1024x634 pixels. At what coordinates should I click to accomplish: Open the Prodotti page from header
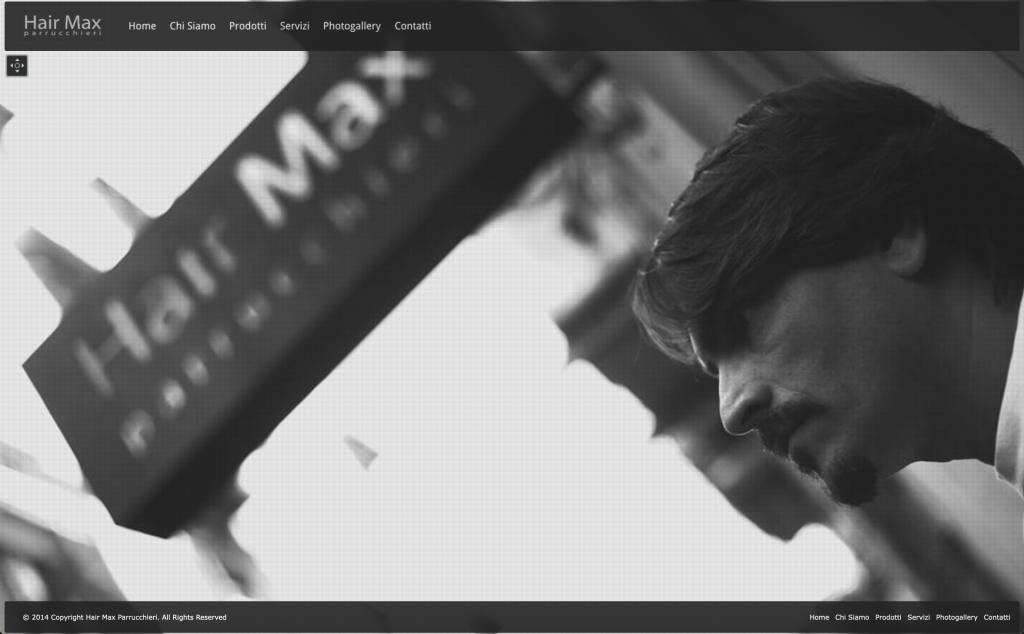click(247, 26)
